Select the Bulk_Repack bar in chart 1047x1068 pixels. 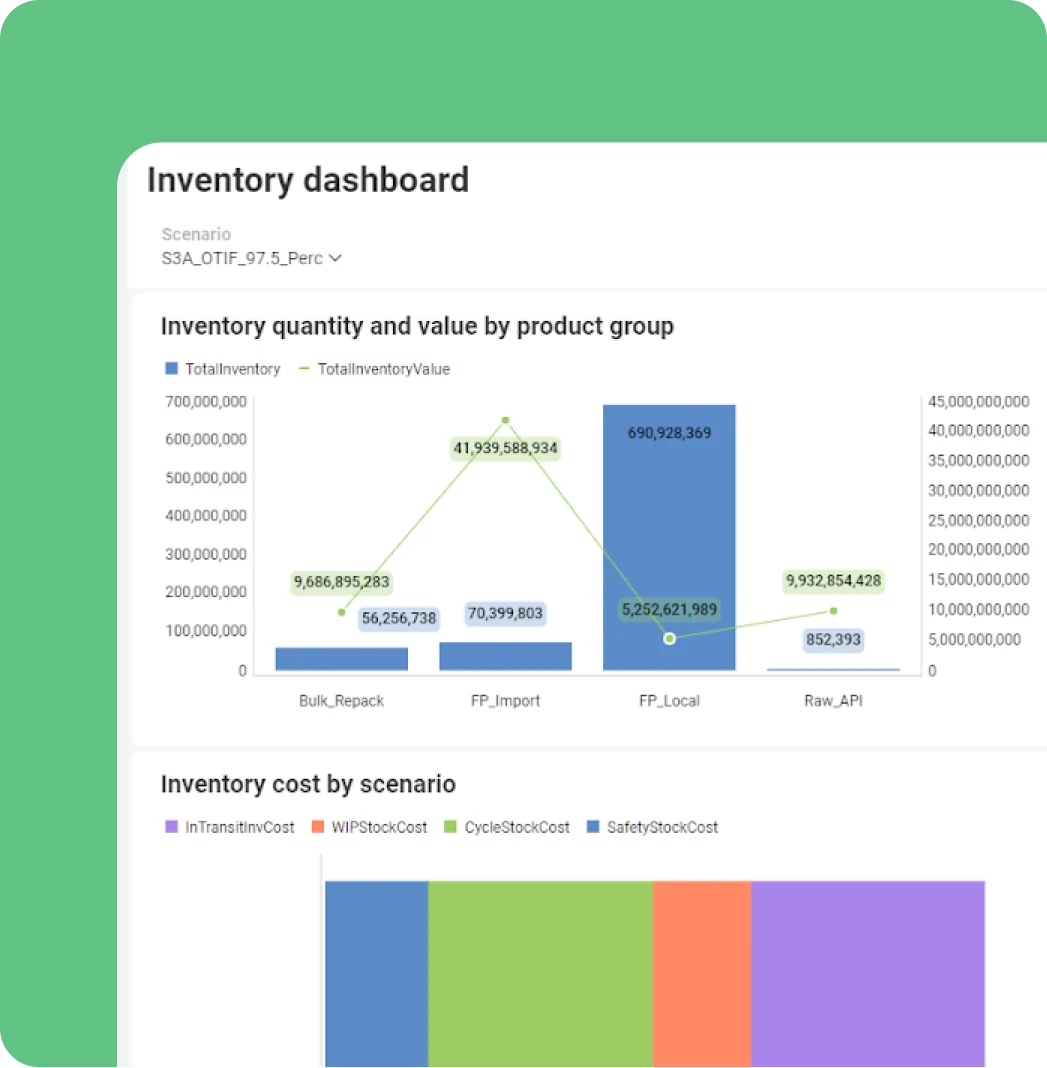click(341, 659)
